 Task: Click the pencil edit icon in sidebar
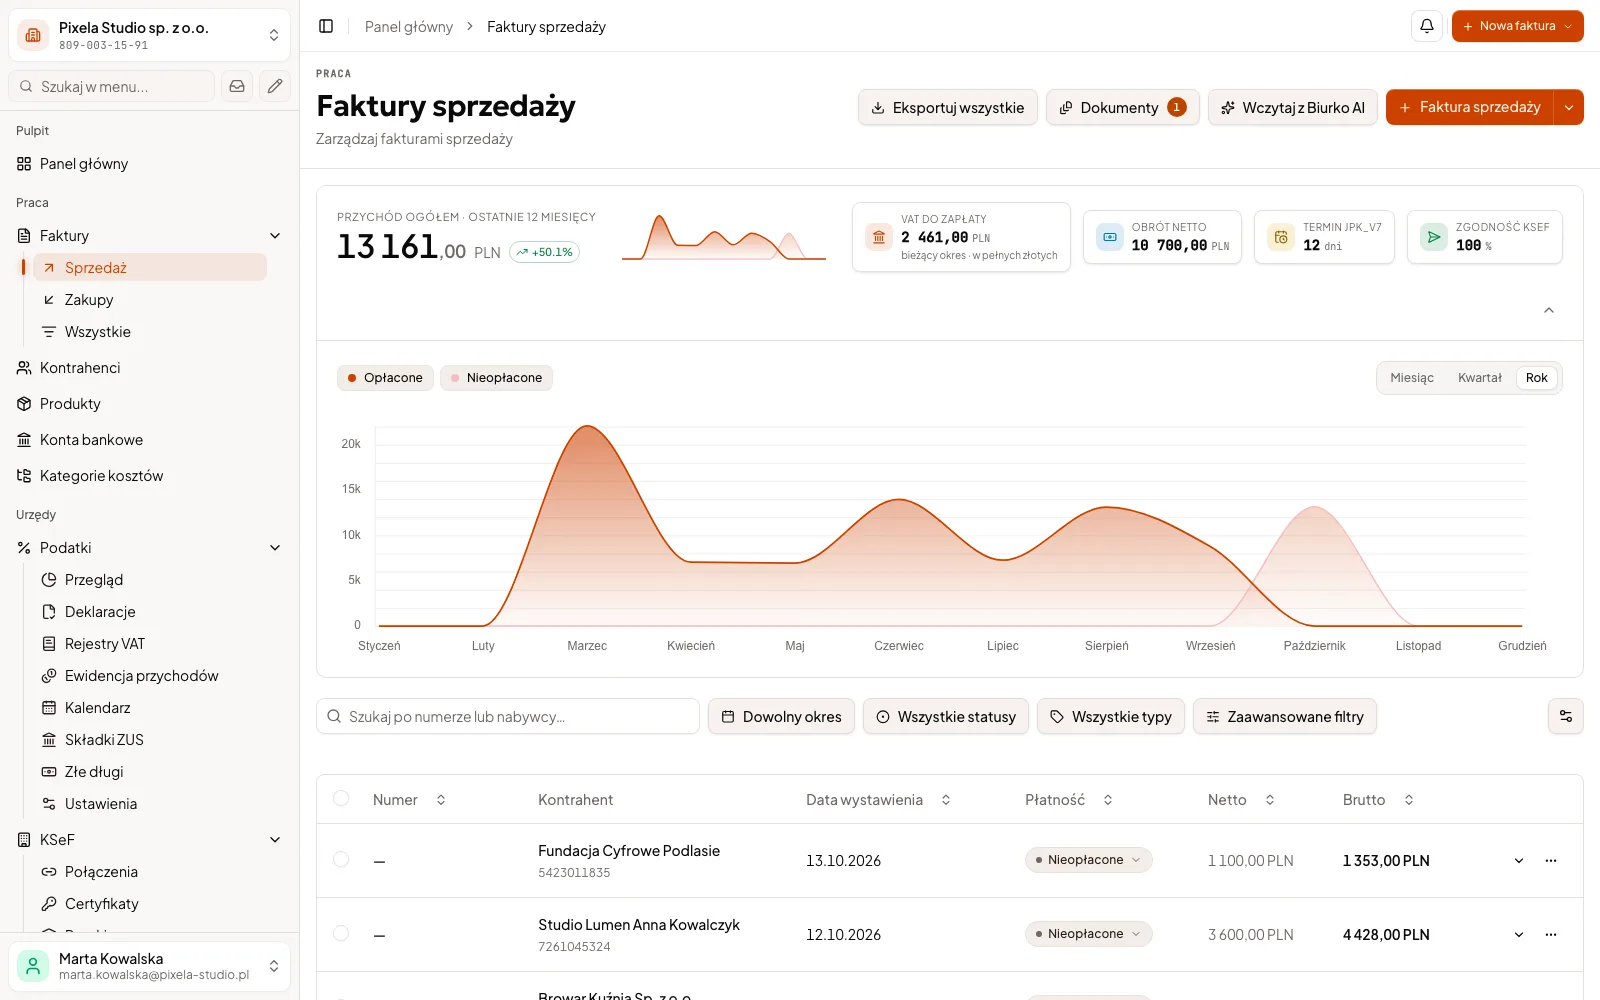coord(275,86)
